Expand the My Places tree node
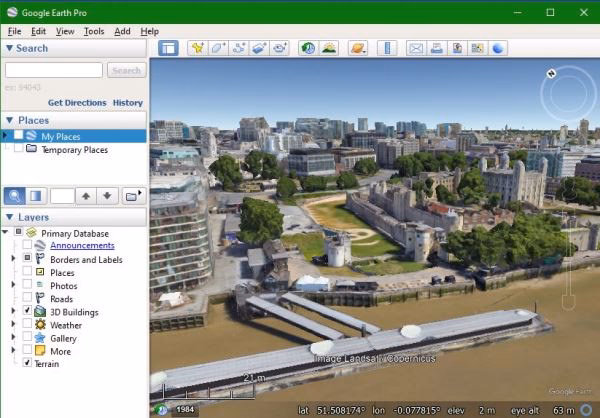 pos(5,136)
